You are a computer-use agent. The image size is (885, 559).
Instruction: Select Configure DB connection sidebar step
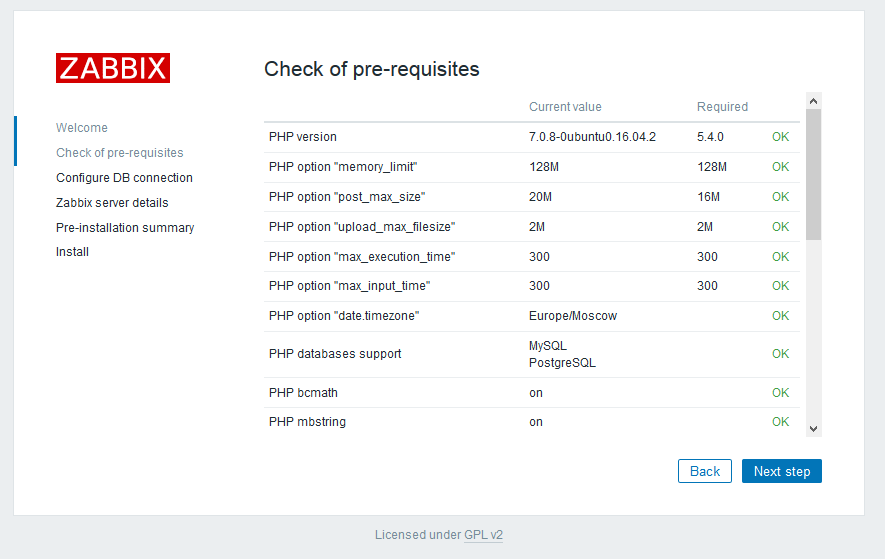tap(124, 177)
